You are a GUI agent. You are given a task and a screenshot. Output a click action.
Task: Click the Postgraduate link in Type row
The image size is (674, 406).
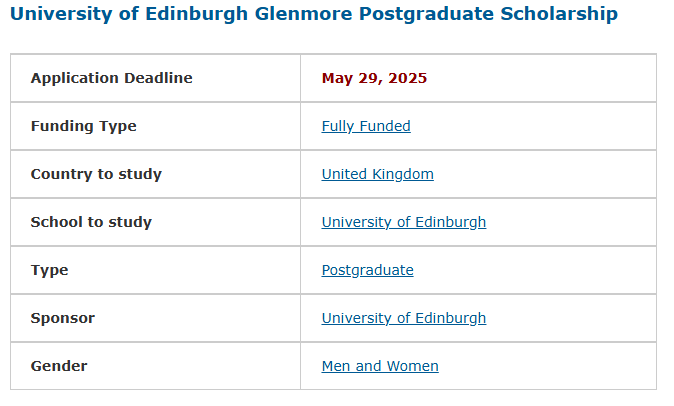(367, 270)
